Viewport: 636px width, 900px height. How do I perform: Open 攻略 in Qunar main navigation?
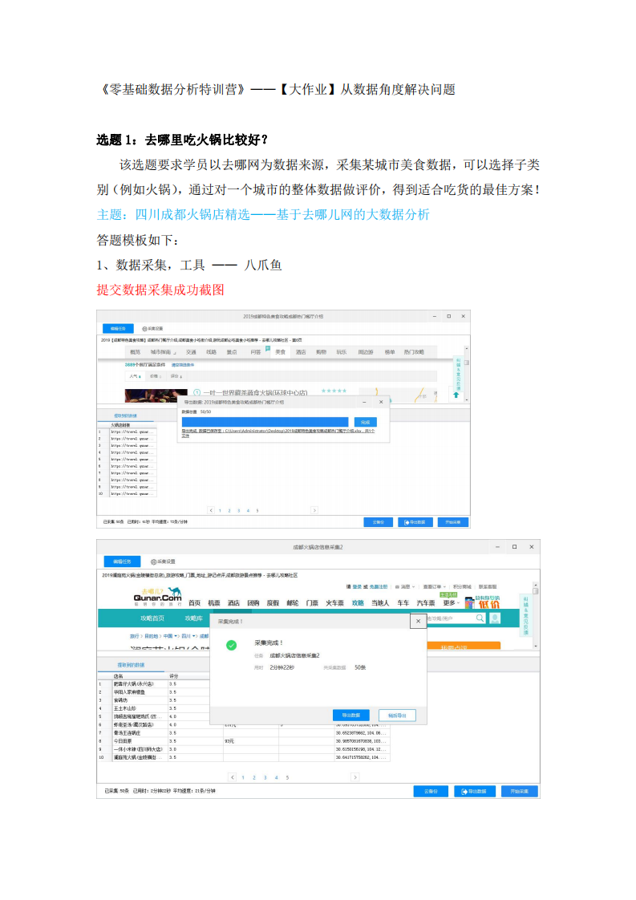coord(358,603)
